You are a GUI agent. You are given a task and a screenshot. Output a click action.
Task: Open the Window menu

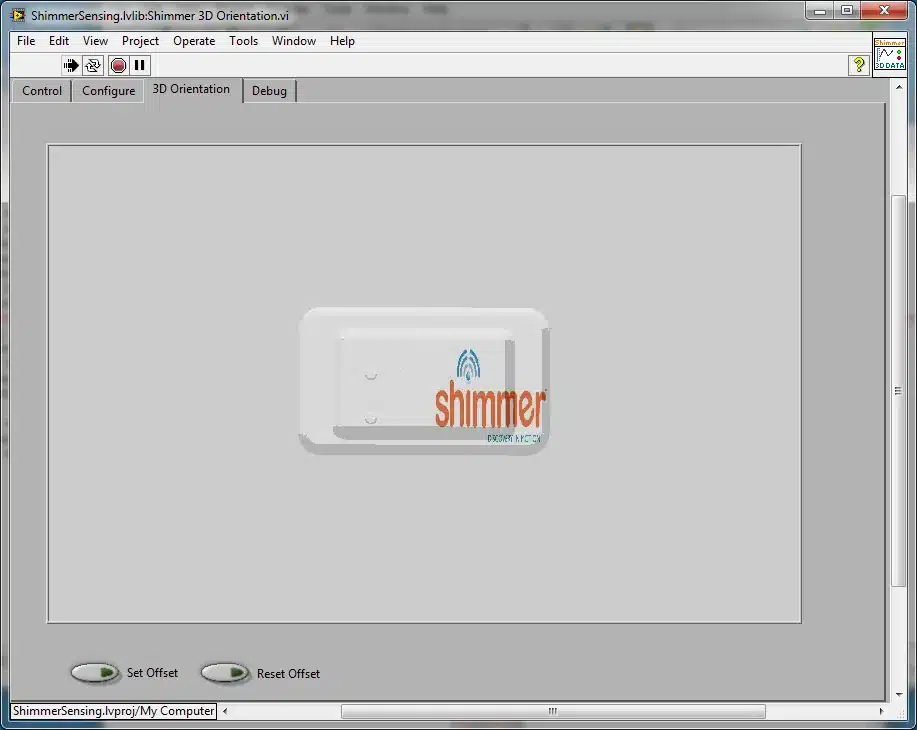coord(294,41)
